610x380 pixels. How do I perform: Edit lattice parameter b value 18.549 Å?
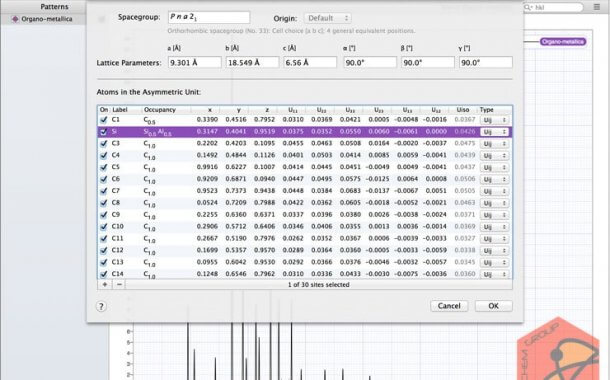coord(252,63)
